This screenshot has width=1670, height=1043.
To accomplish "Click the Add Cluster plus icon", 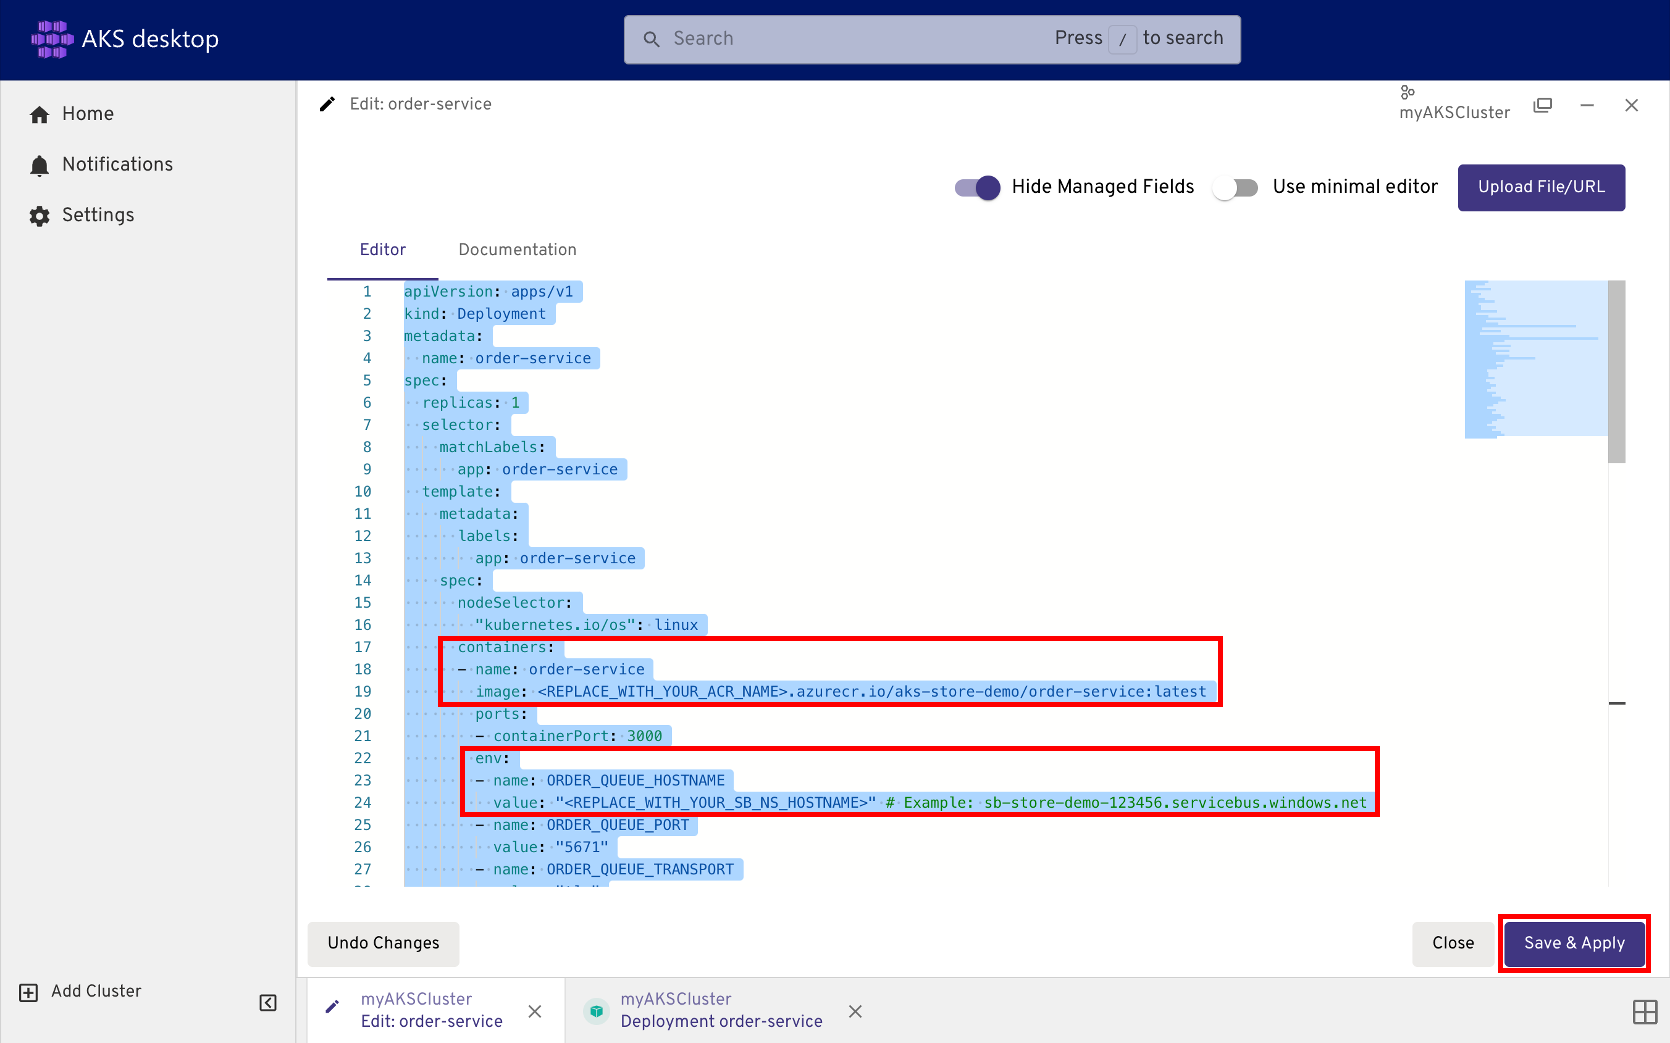I will coord(29,992).
